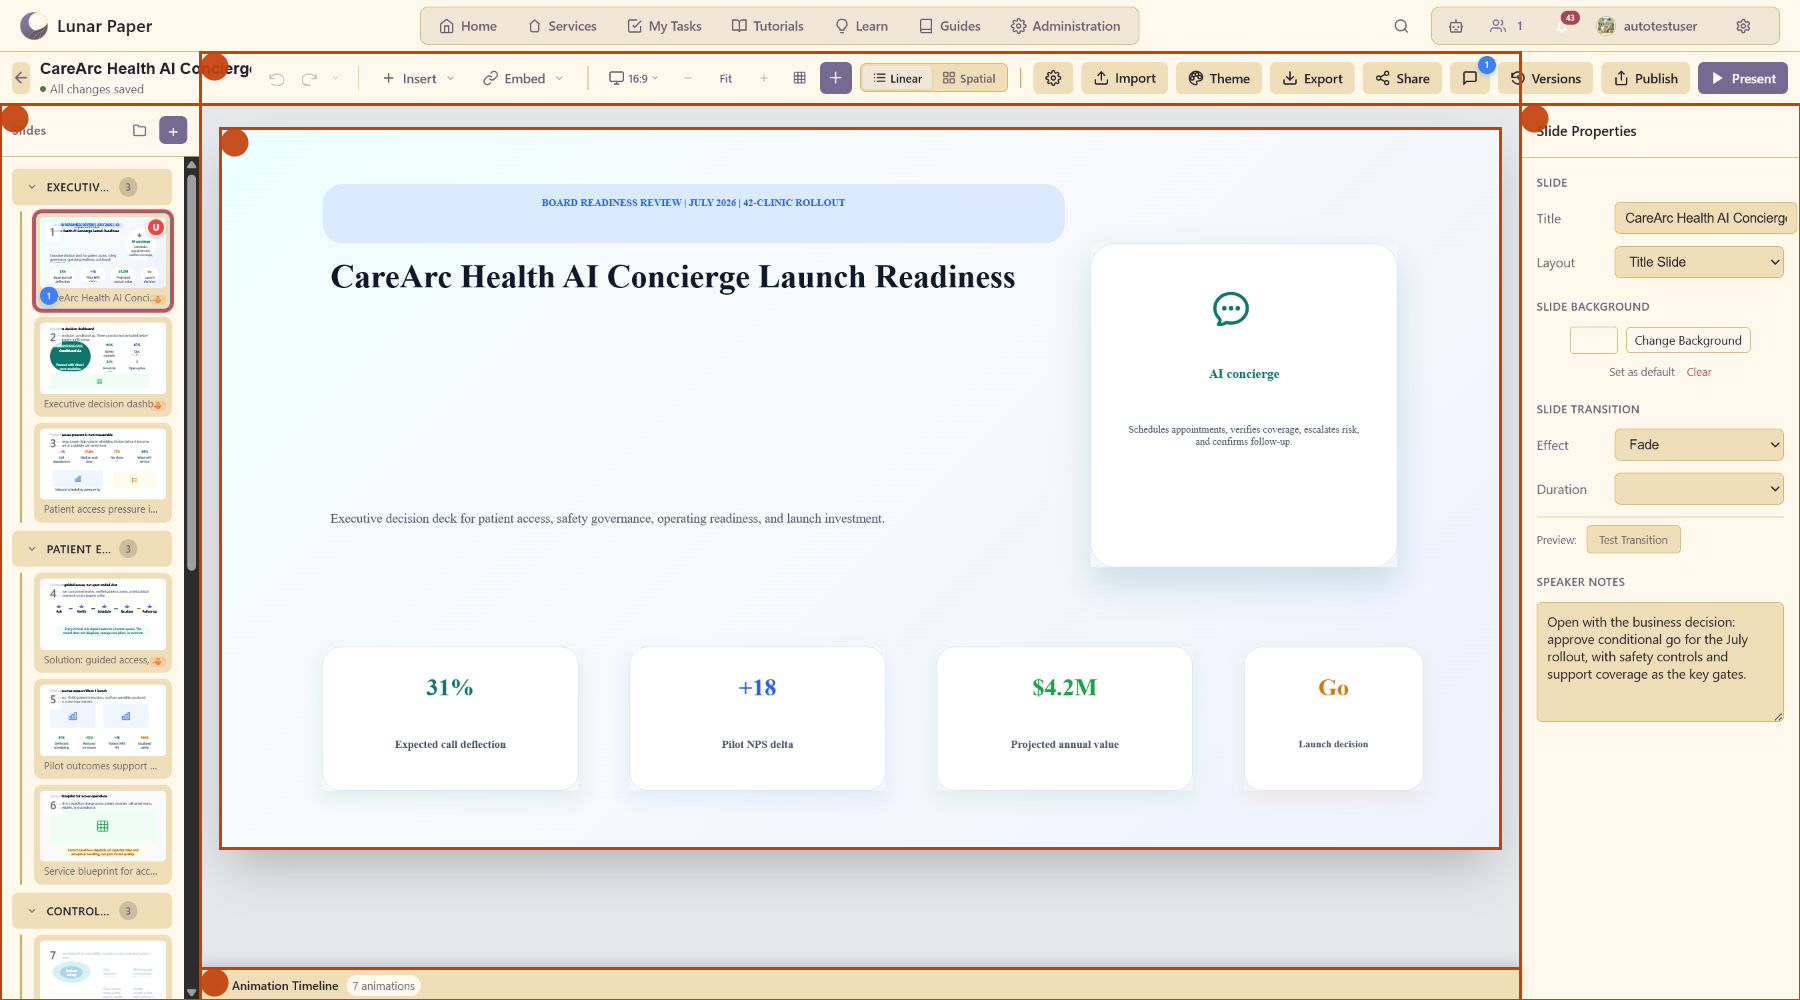Open the Effect Fade dropdown

click(x=1699, y=445)
